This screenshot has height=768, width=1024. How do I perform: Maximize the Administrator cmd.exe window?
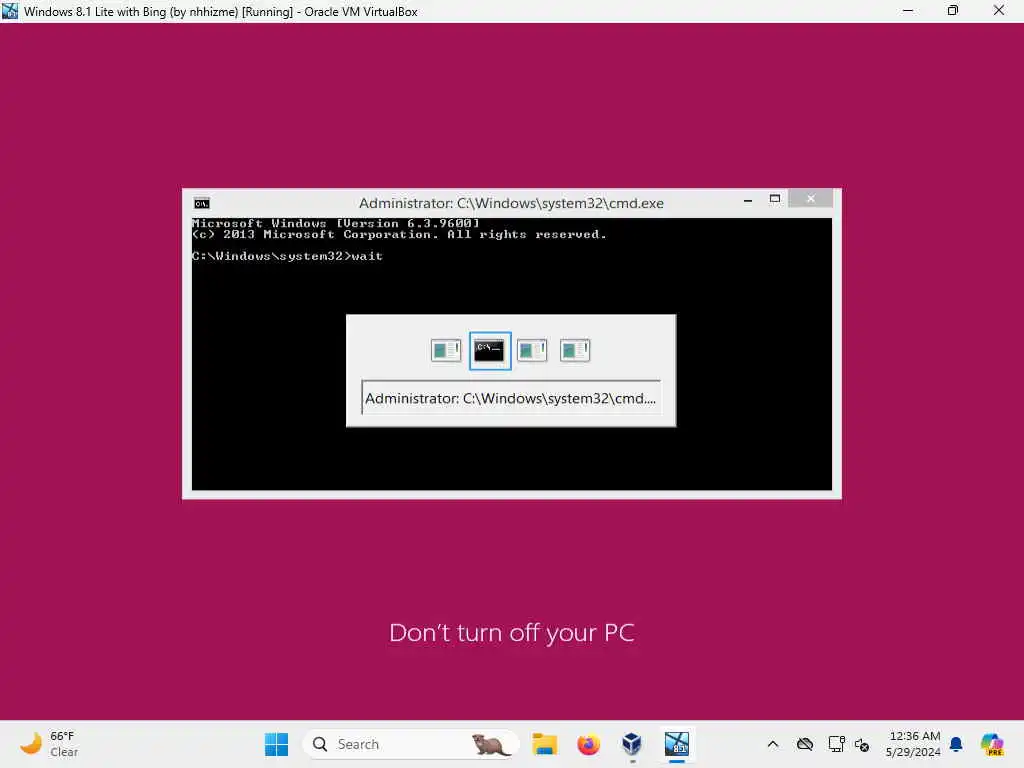click(775, 199)
